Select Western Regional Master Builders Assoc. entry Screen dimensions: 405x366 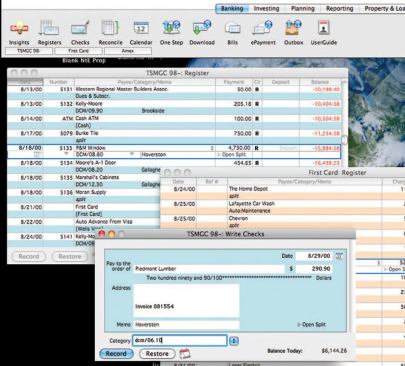(x=122, y=89)
